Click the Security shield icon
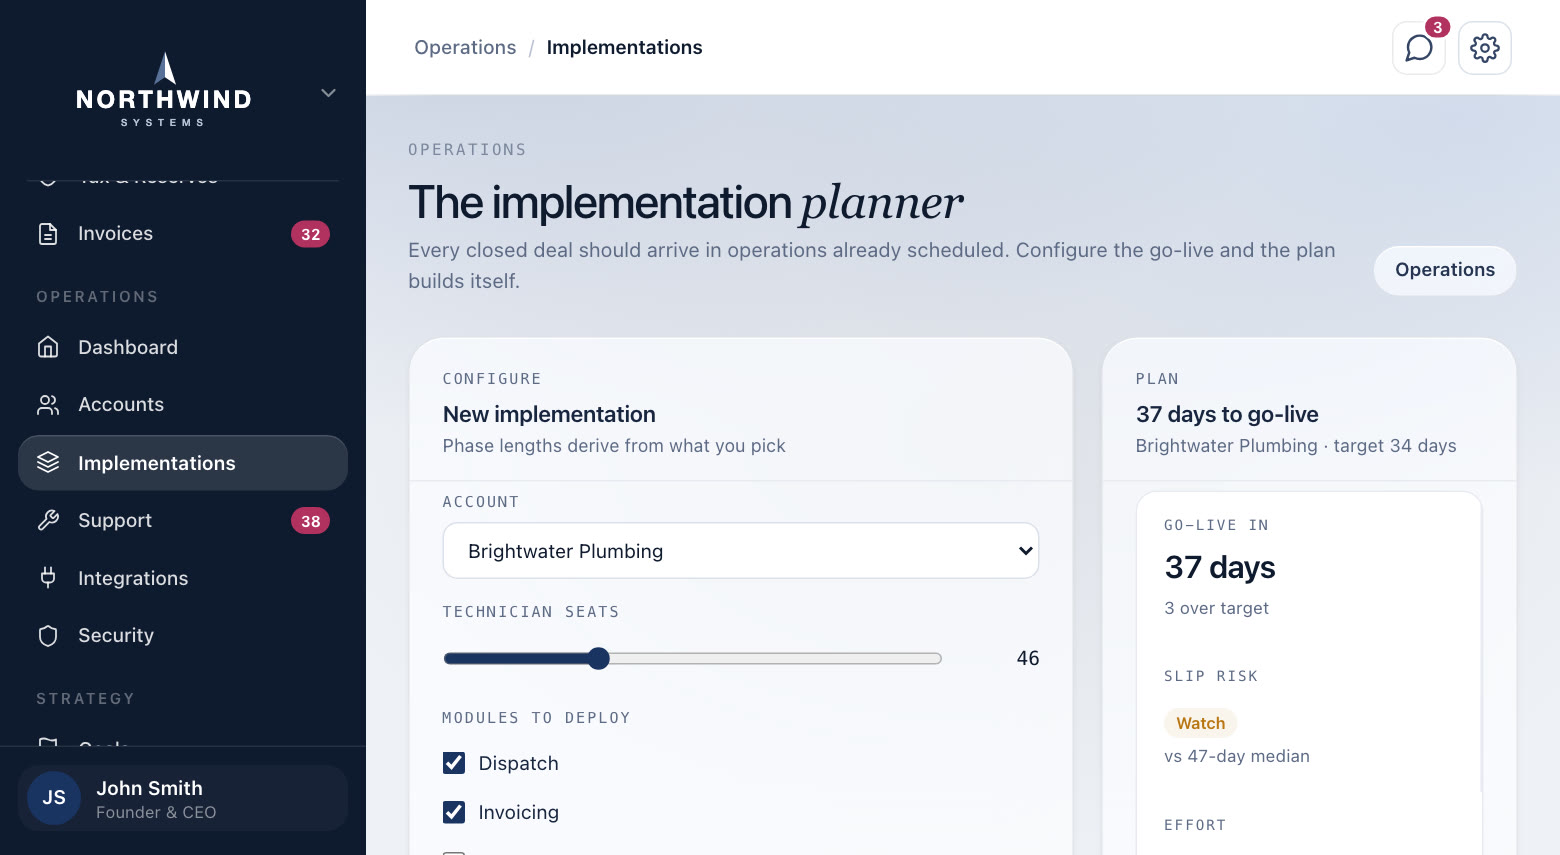 click(x=48, y=636)
